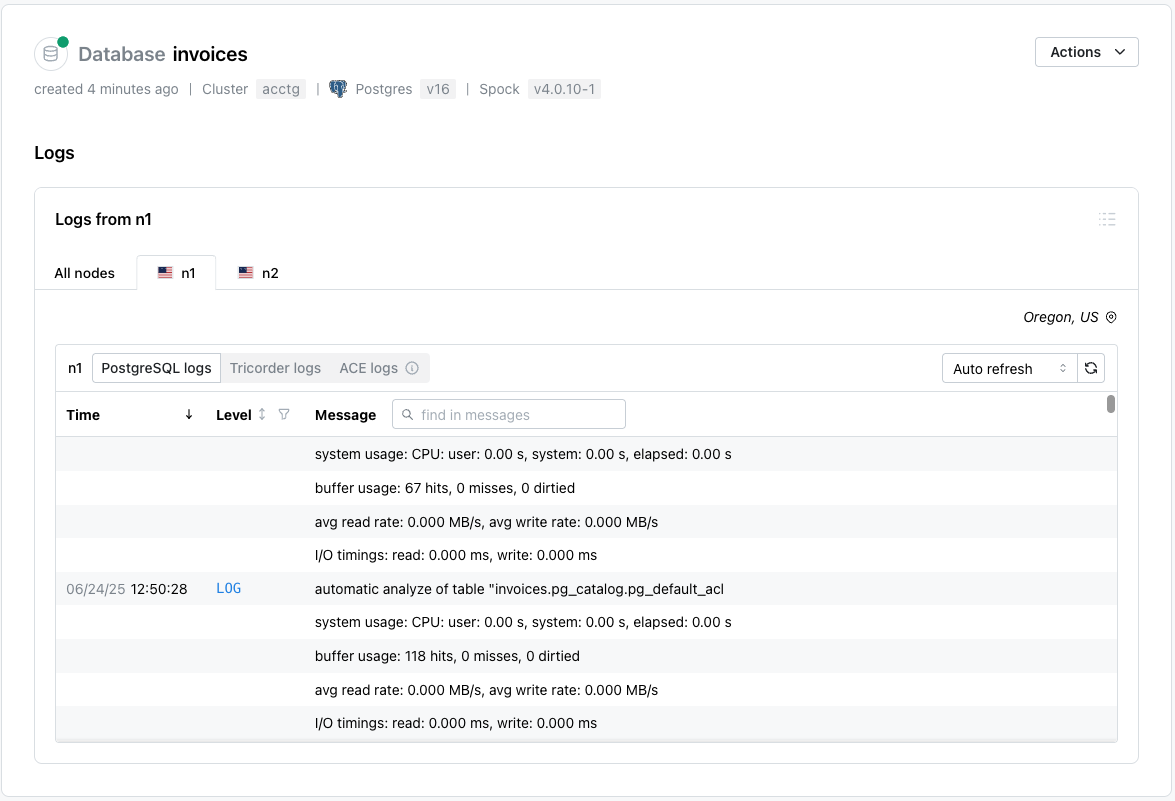Viewport: 1175px width, 801px height.
Task: Click the US flag on the n1 tab
Action: click(x=165, y=271)
